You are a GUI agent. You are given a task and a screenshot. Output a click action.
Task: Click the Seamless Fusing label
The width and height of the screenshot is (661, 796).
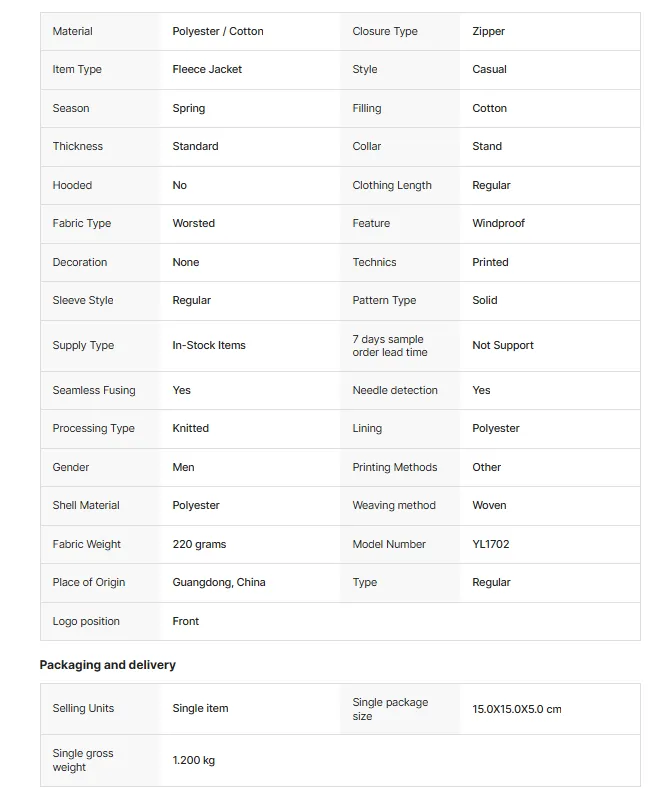[94, 390]
